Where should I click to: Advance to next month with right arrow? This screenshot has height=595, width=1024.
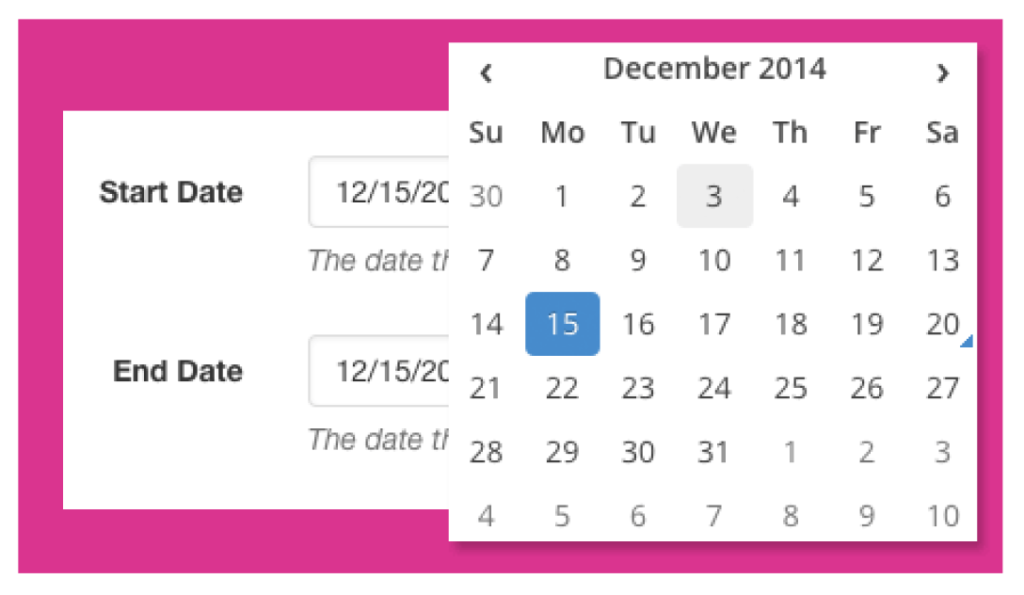click(x=942, y=72)
